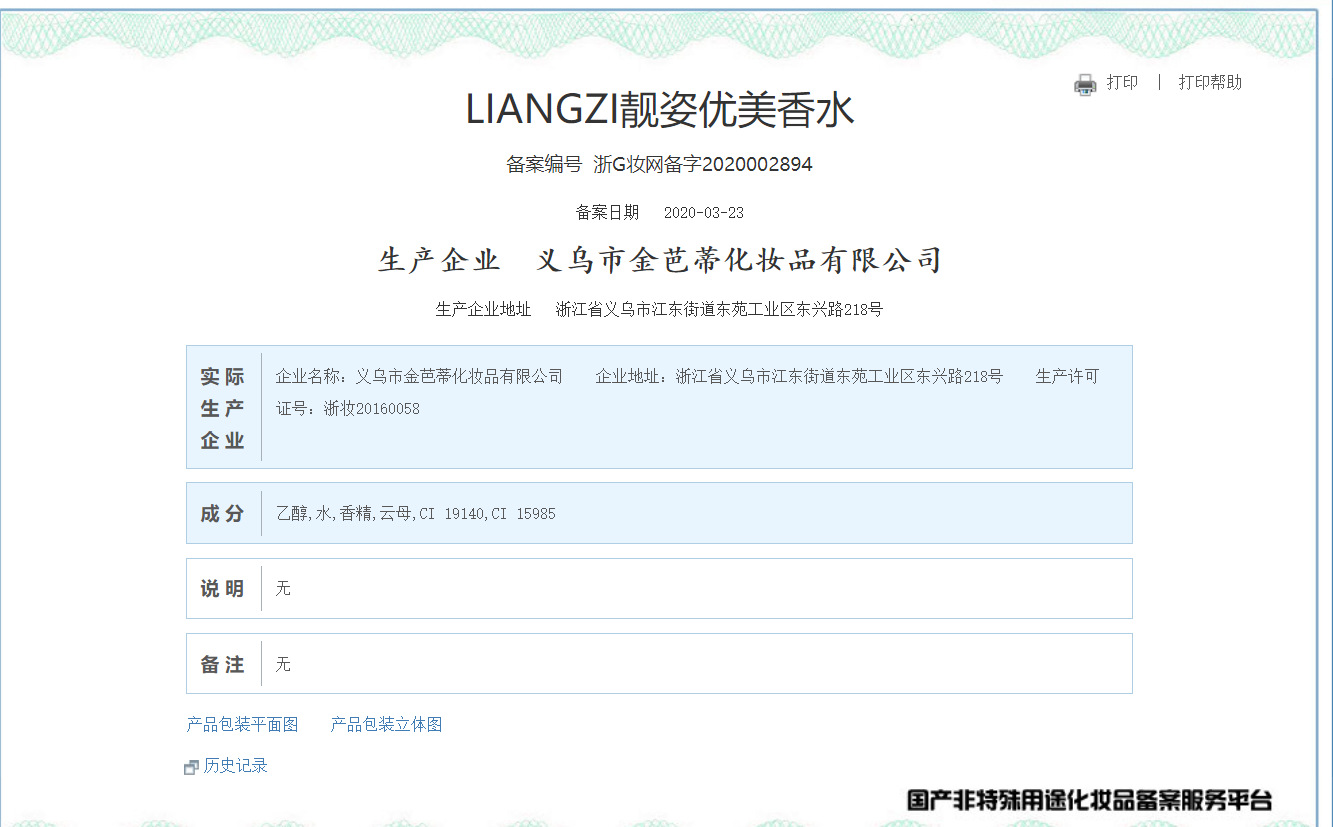
Task: Click 备案日期 label
Action: click(x=607, y=213)
